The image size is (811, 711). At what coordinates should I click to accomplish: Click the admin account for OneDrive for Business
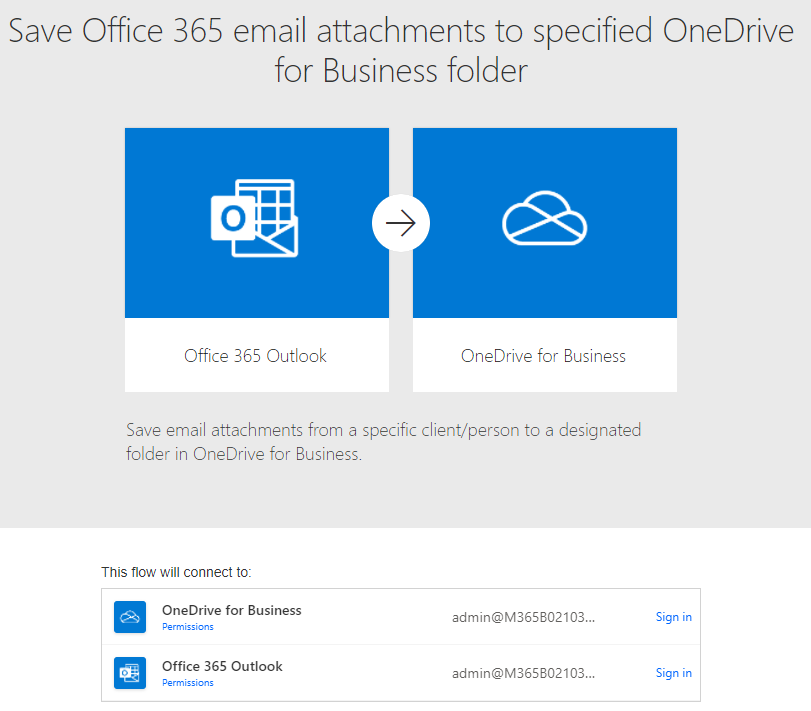(523, 617)
